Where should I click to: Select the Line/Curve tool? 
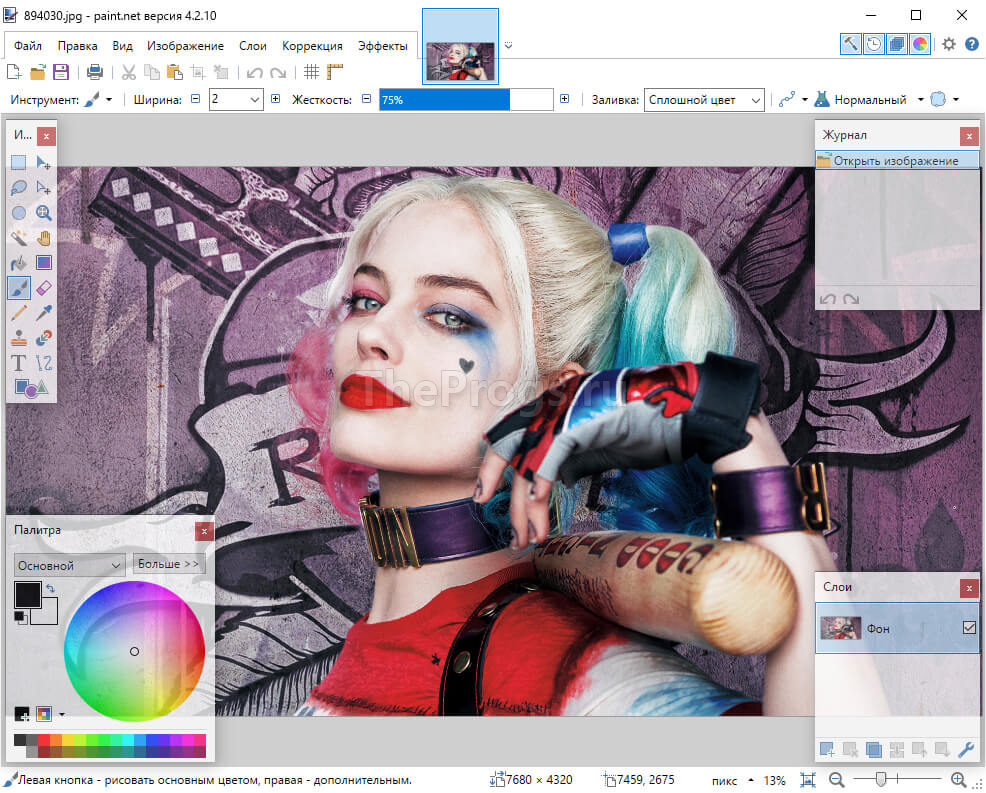pos(43,363)
